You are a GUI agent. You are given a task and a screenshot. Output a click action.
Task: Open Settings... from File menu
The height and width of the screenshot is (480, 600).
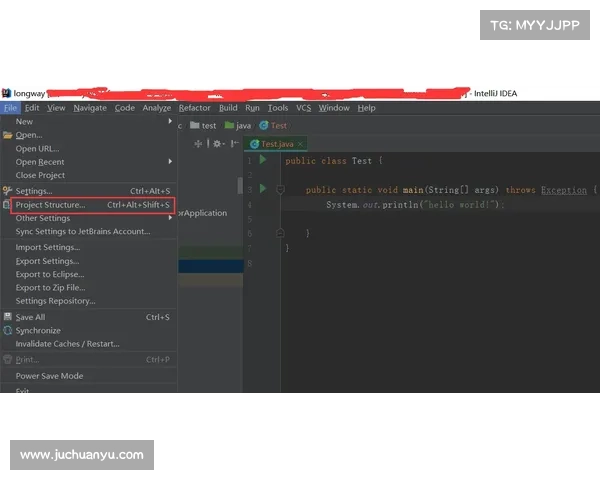tap(88, 191)
